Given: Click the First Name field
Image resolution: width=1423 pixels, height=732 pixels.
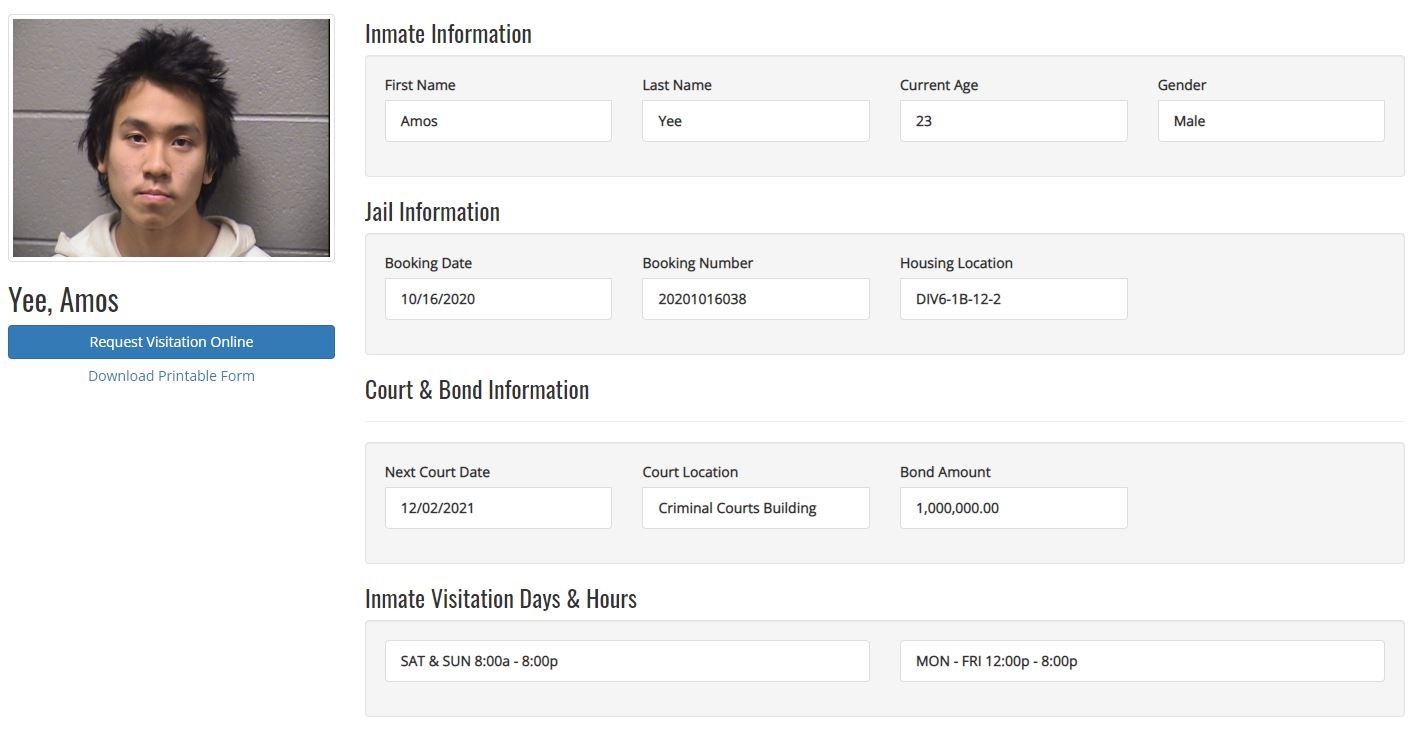Looking at the screenshot, I should (497, 121).
